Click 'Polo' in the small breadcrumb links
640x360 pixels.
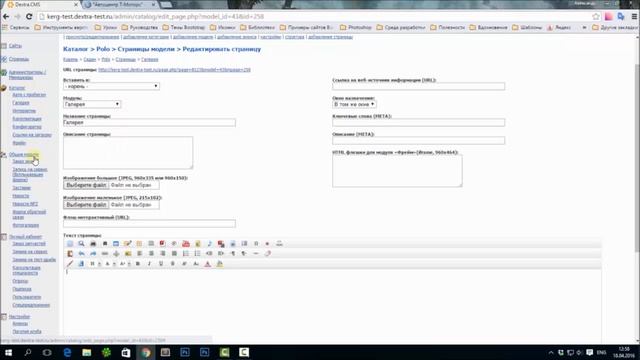coord(106,60)
